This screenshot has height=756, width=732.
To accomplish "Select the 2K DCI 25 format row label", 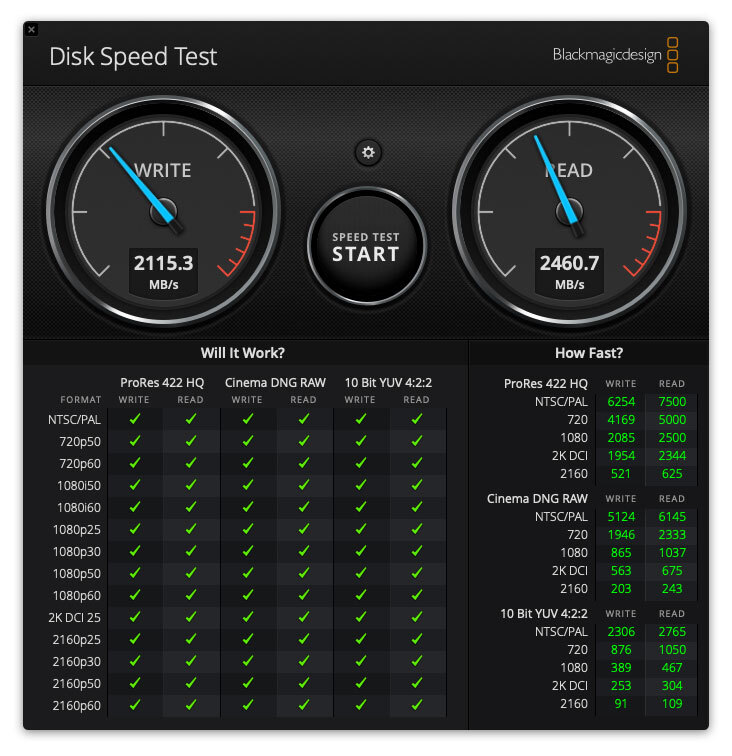I will [x=74, y=618].
